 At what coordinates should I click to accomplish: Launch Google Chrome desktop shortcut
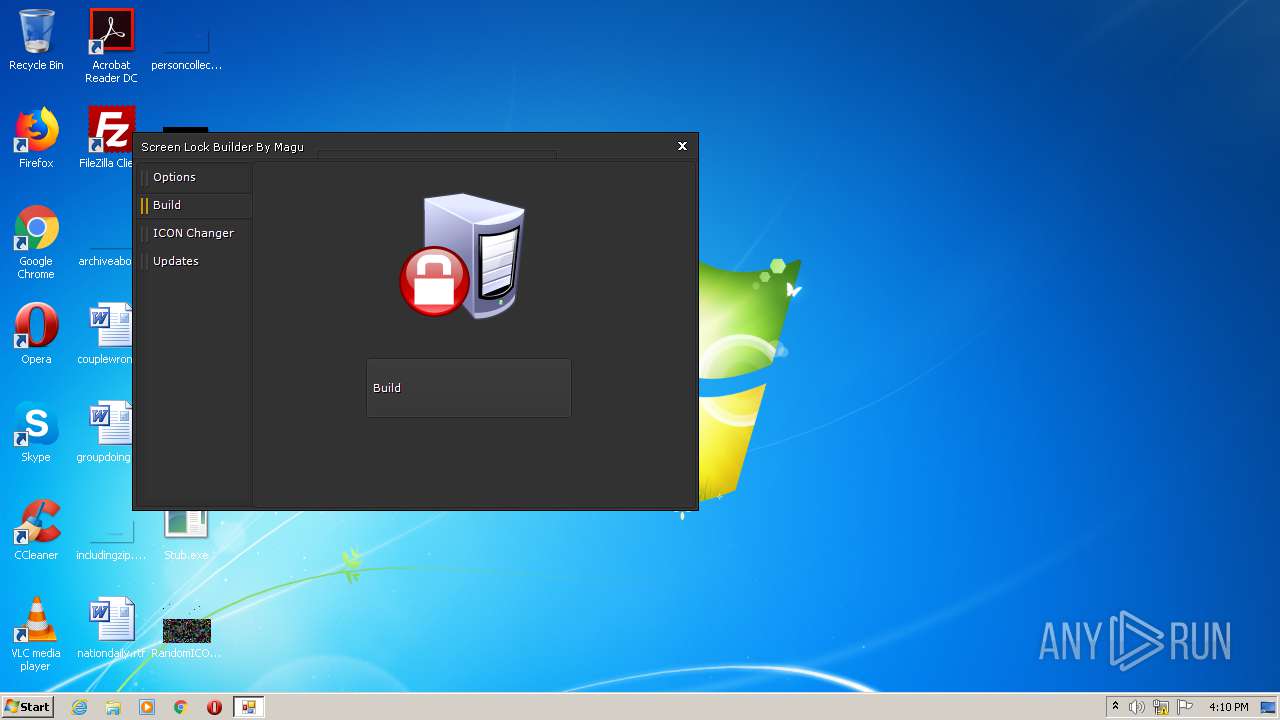pyautogui.click(x=36, y=243)
